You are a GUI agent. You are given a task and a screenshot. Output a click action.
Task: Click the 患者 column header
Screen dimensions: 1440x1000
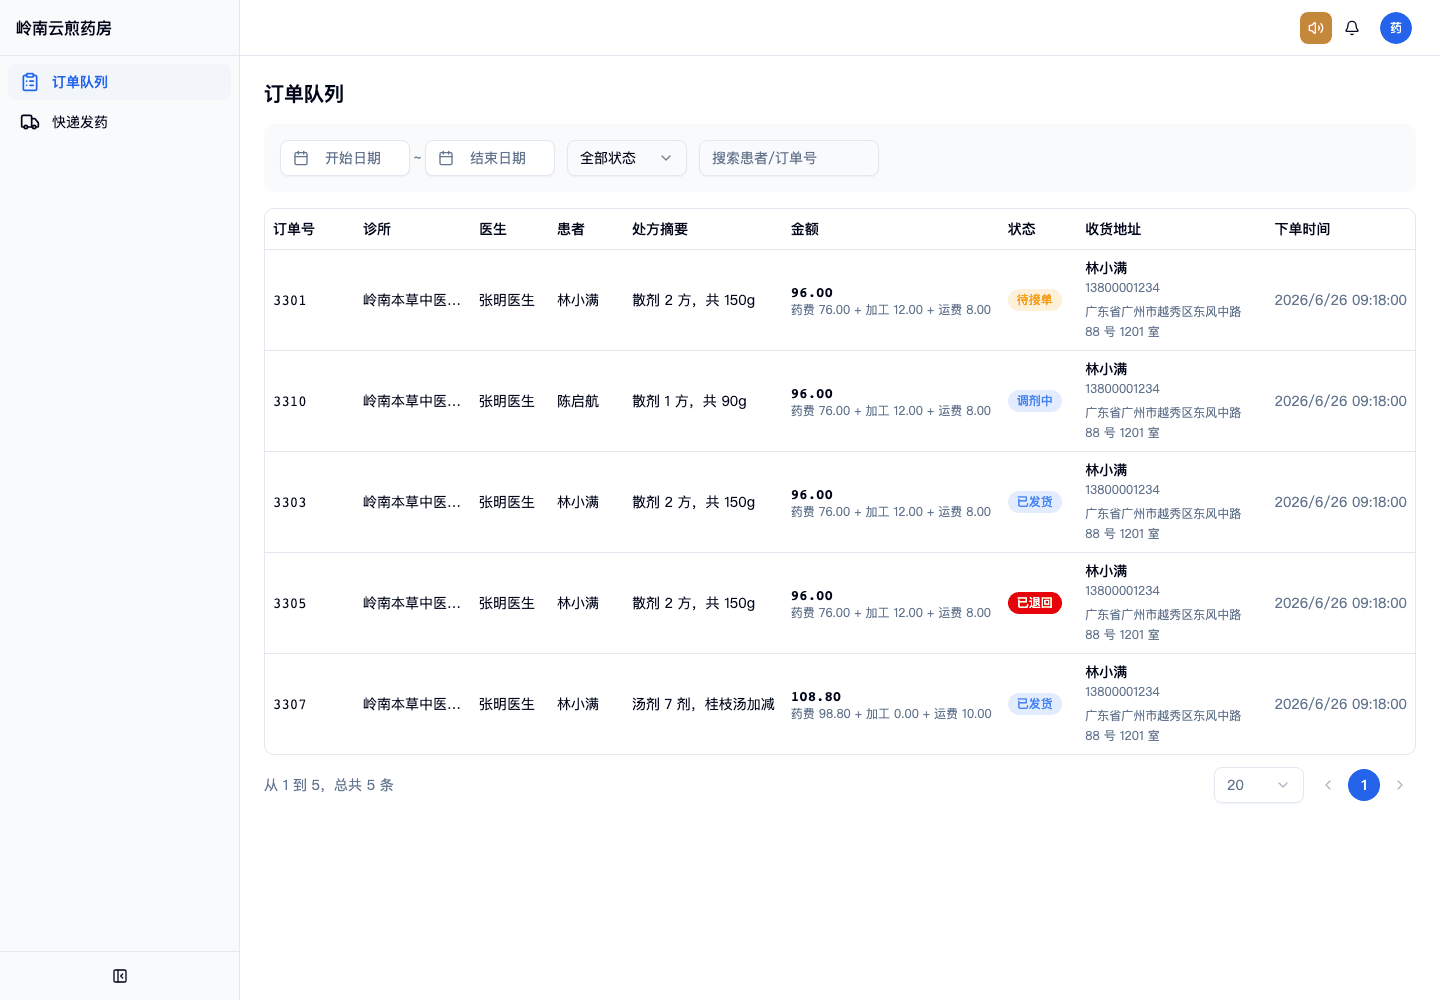tap(571, 229)
